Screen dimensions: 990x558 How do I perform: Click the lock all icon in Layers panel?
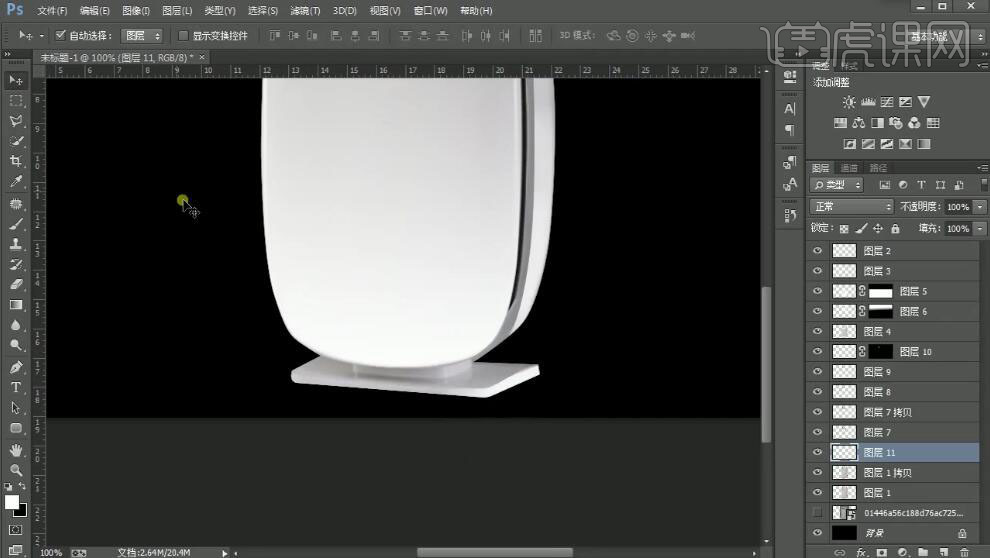point(895,229)
